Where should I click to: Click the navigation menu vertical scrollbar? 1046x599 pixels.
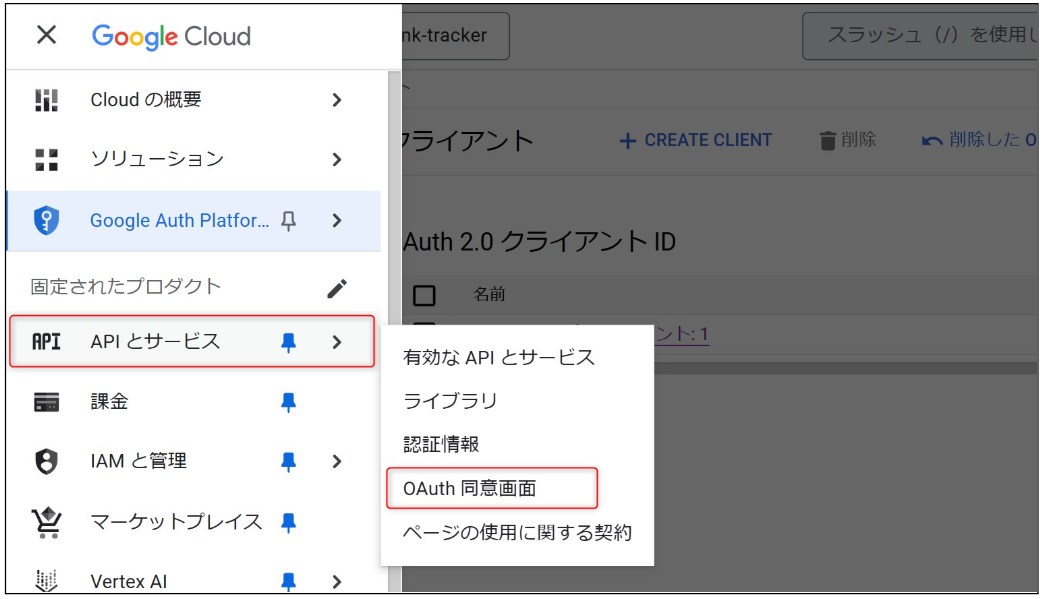[394, 331]
